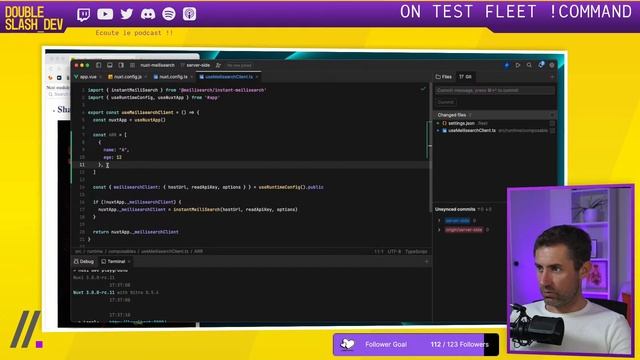Click the "Ecoute le podcast !!" text
Image resolution: width=640 pixels, height=360 pixels.
coord(134,33)
